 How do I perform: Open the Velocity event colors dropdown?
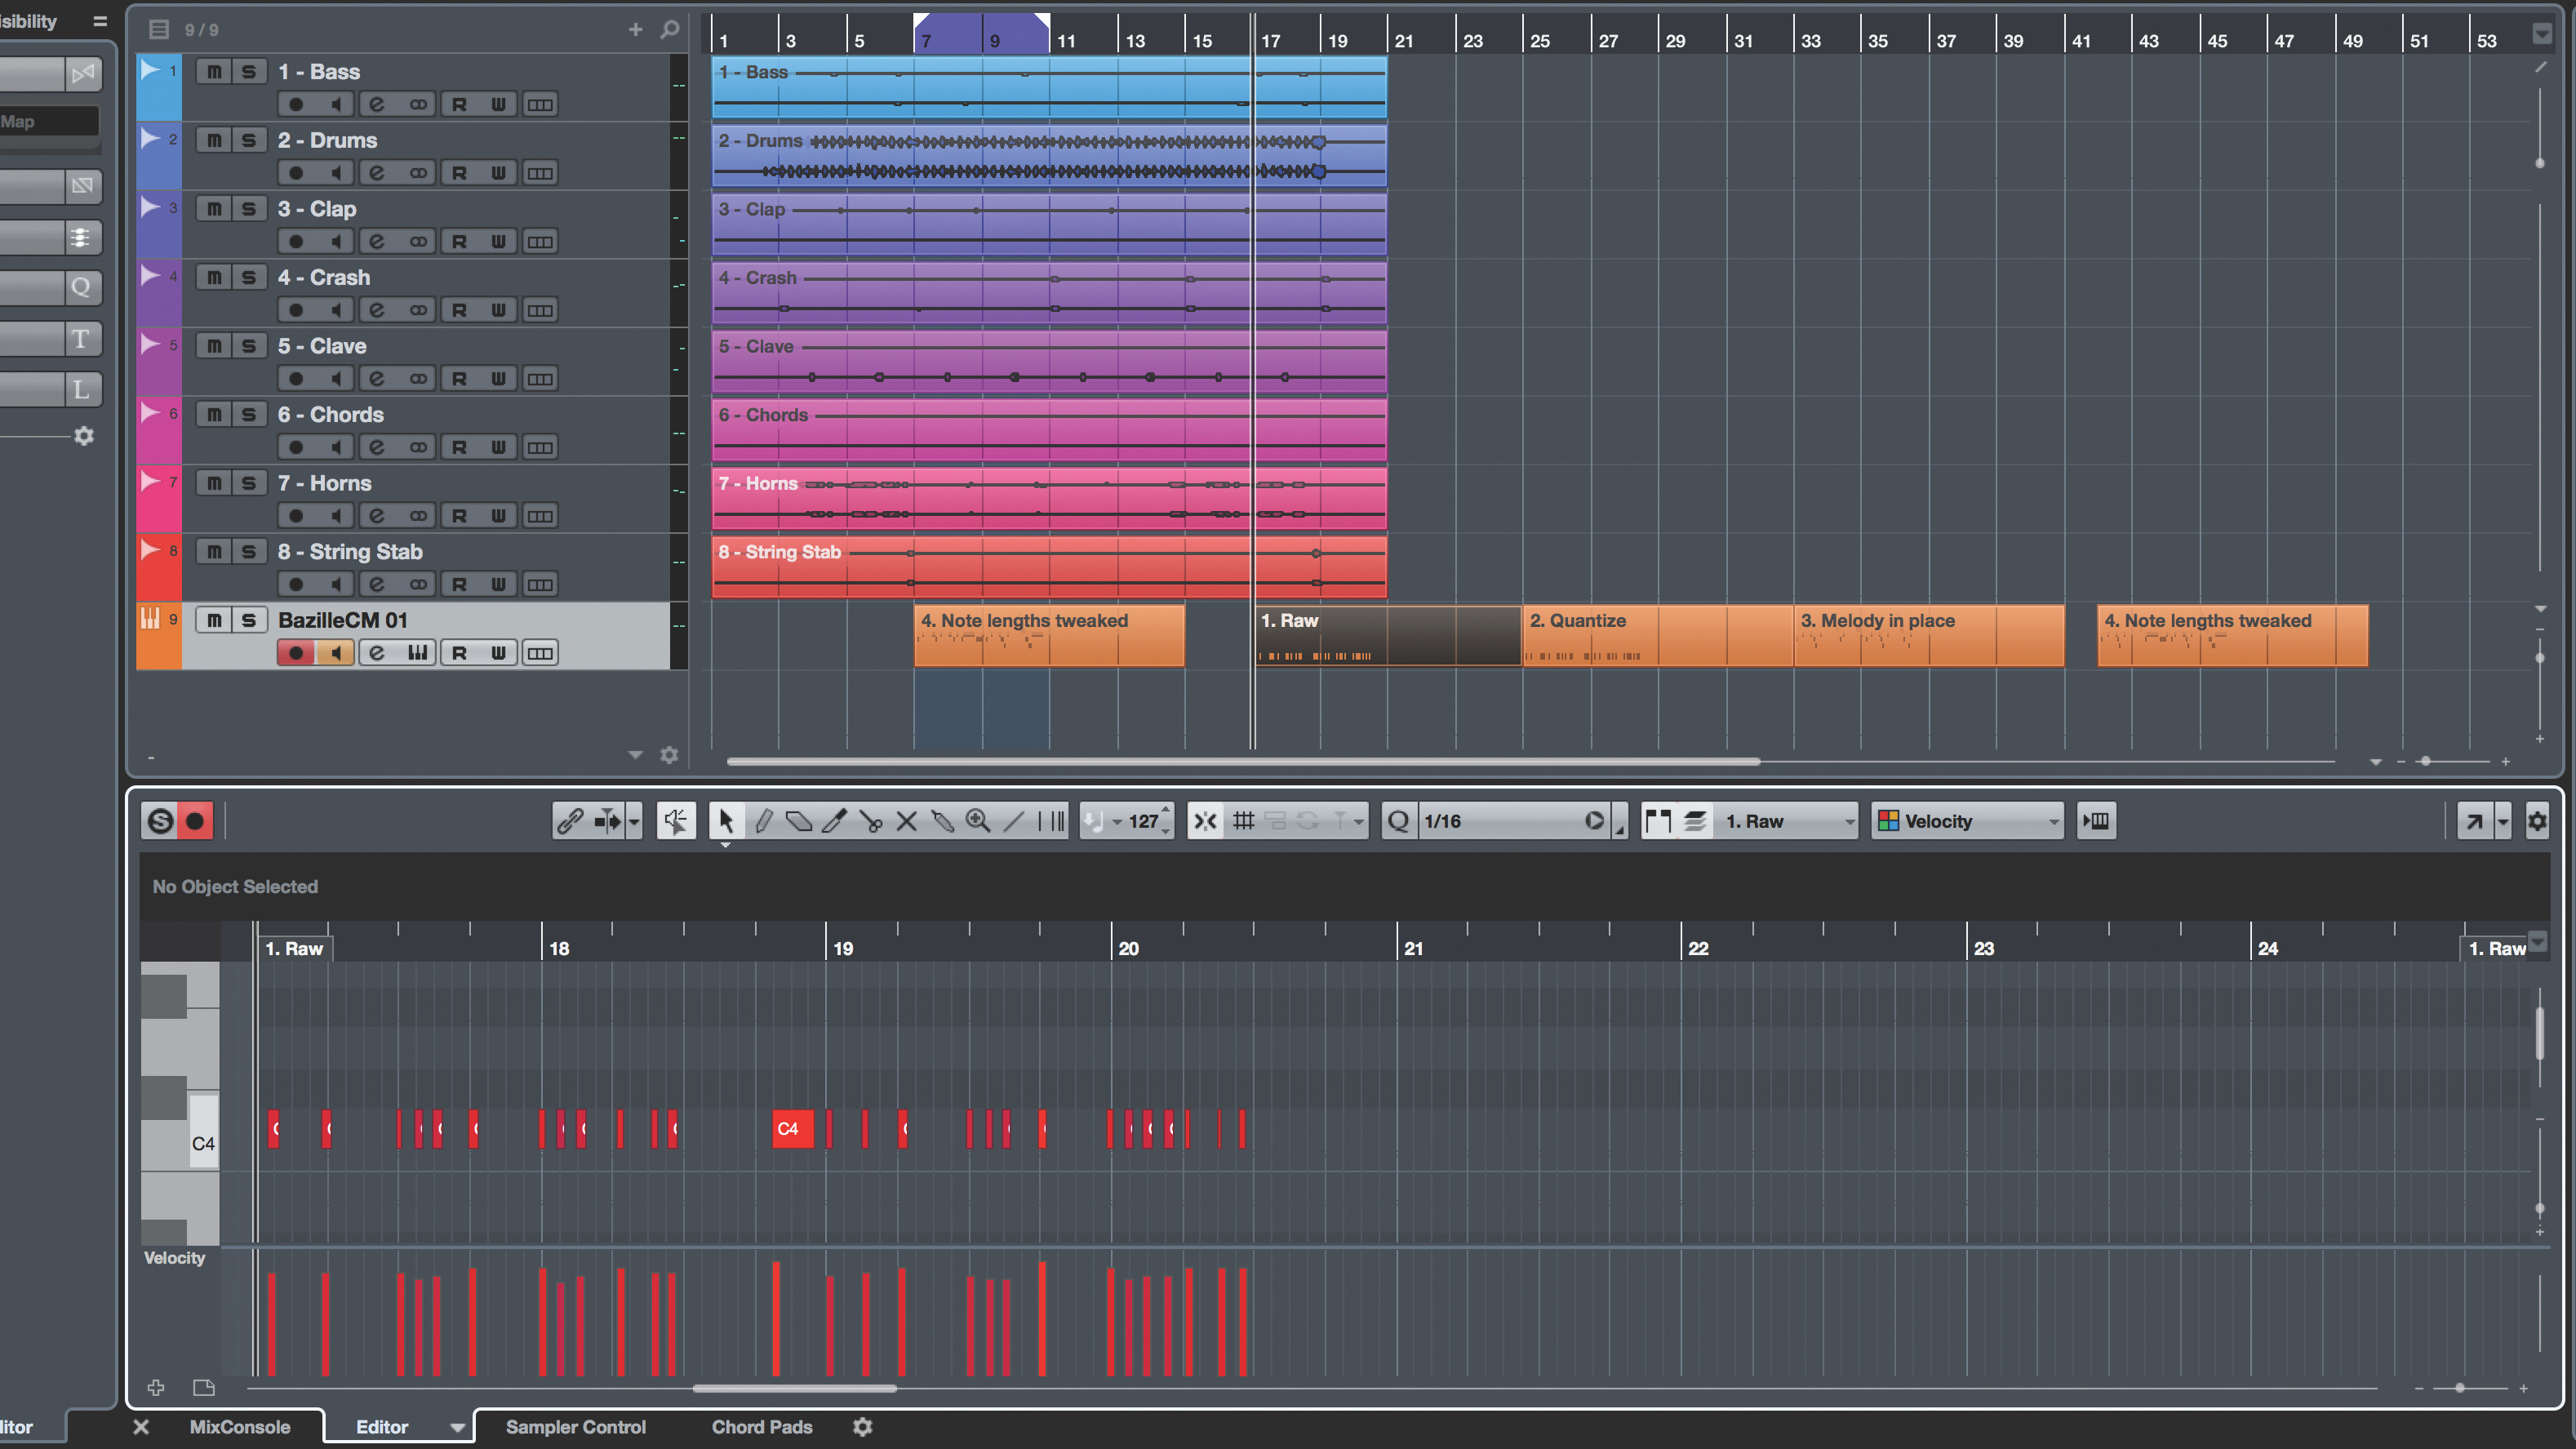tap(1968, 821)
